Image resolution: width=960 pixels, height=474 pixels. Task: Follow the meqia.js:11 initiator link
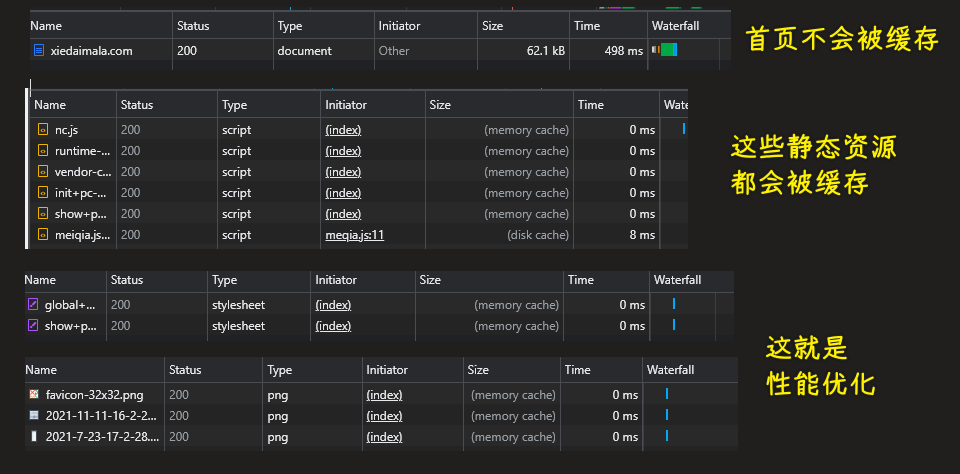click(x=354, y=235)
